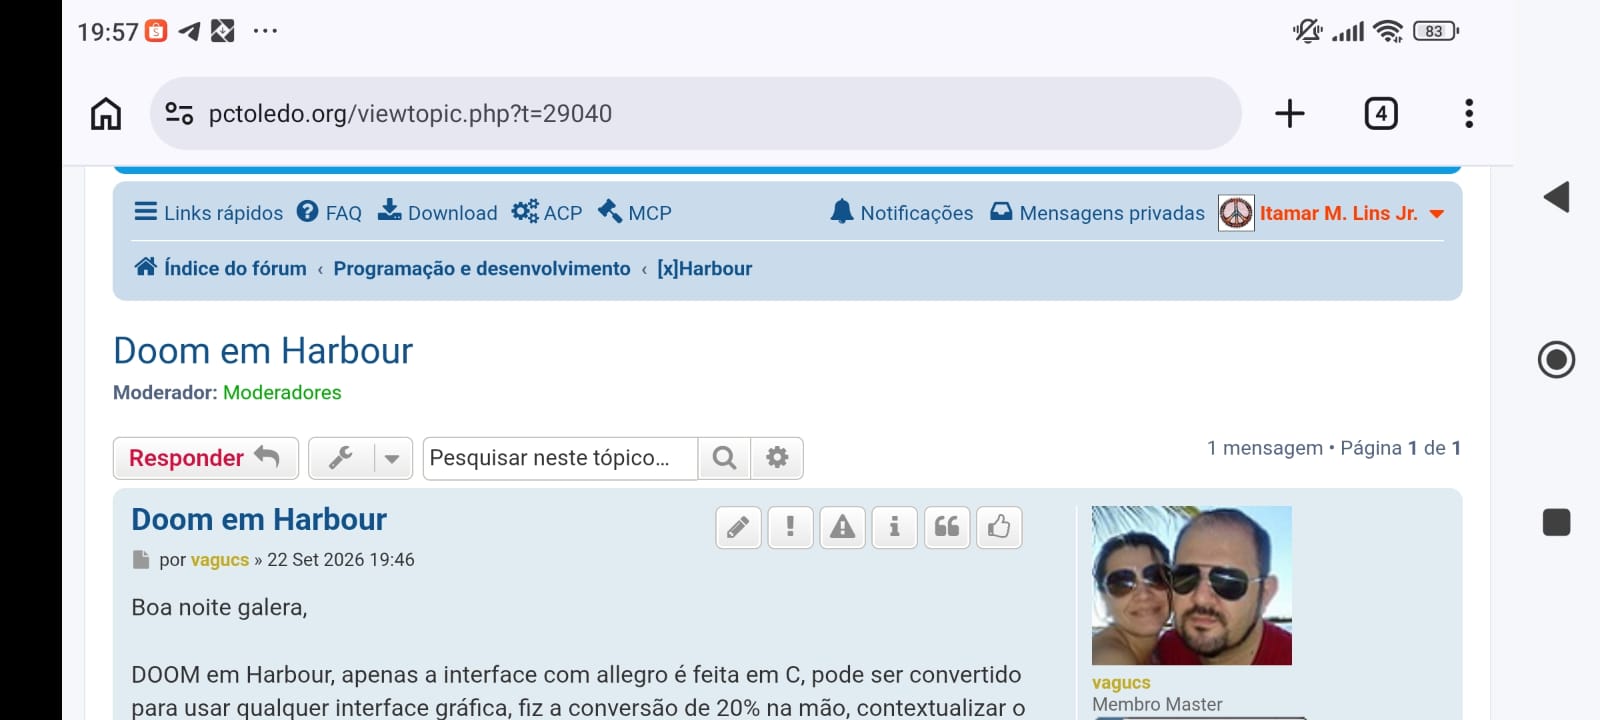Click the post document icon beside 'por'
1600x720 pixels.
(141, 560)
